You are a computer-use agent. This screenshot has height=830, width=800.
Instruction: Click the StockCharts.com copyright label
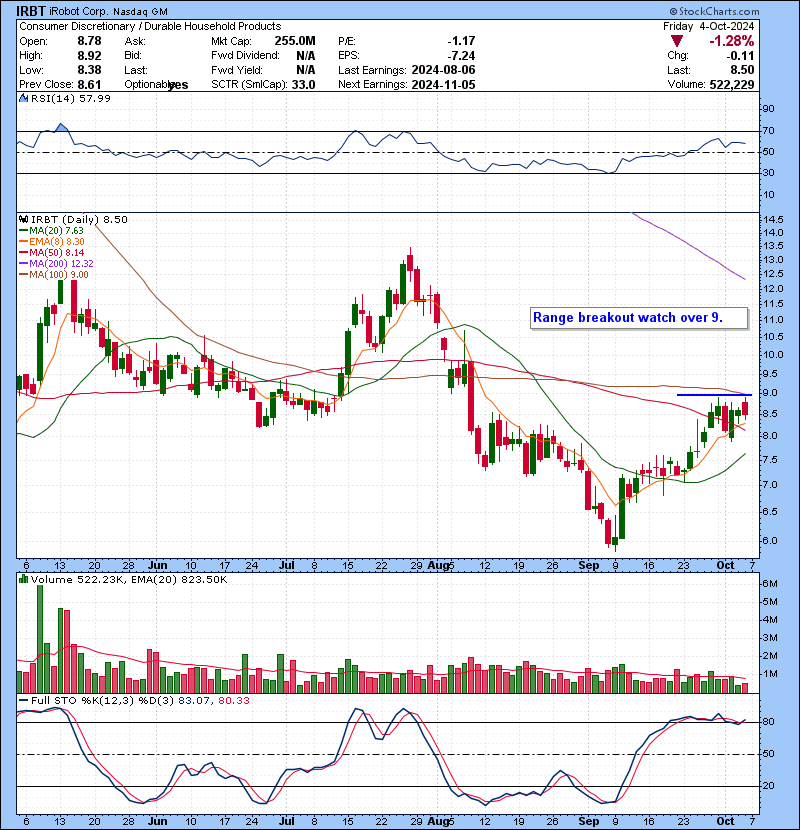(x=714, y=11)
